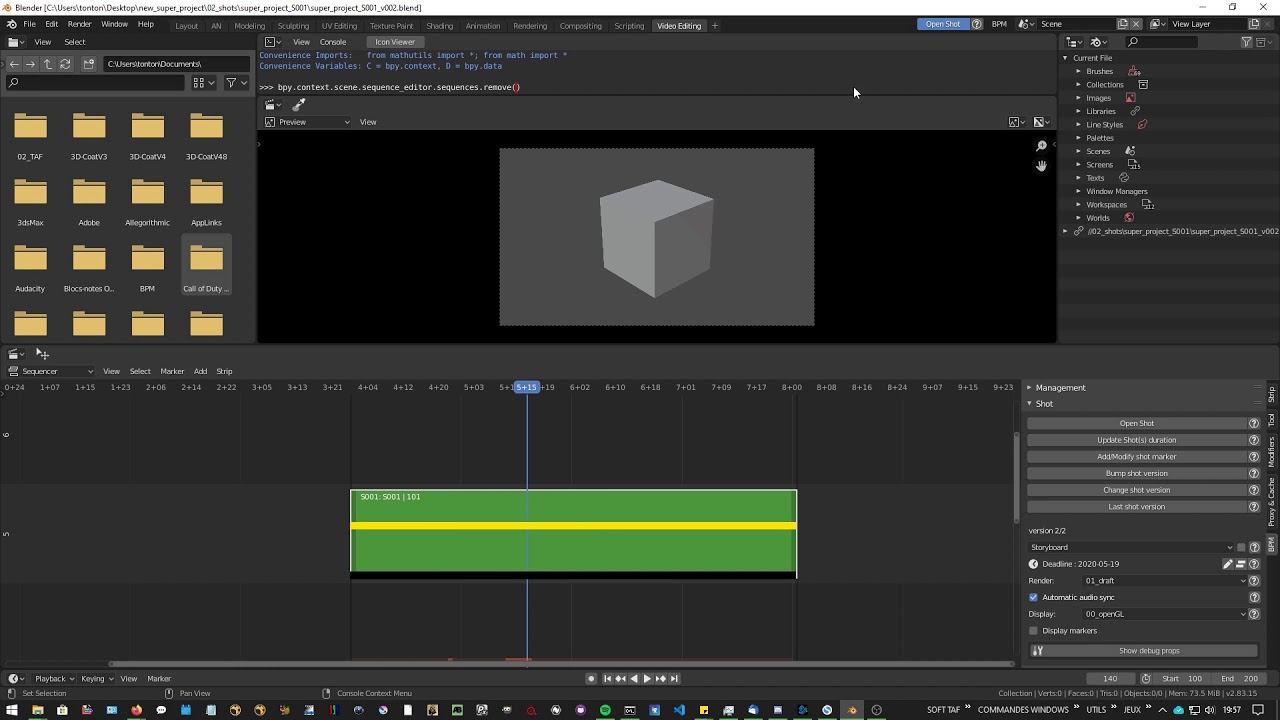Click the Bump shot version button
Viewport: 1280px width, 720px height.
pyautogui.click(x=1136, y=473)
